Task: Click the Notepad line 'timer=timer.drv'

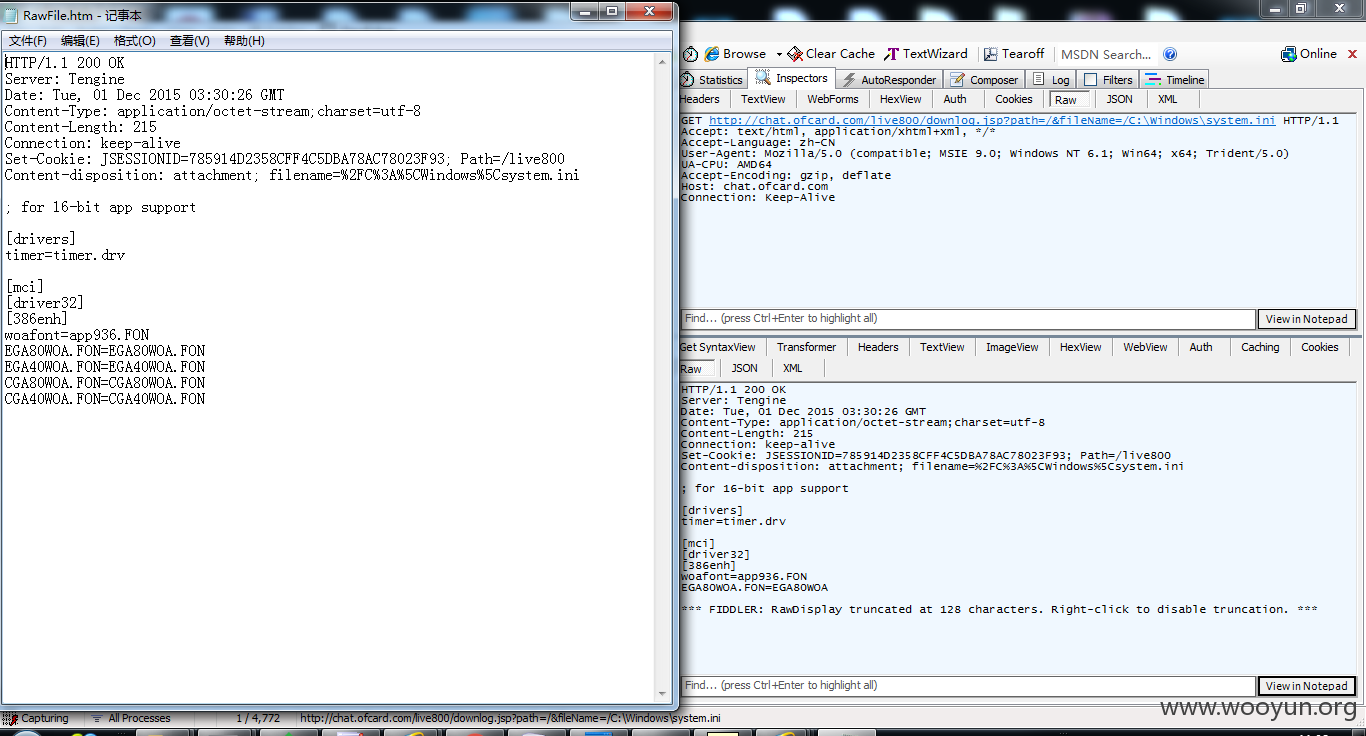Action: click(x=65, y=255)
